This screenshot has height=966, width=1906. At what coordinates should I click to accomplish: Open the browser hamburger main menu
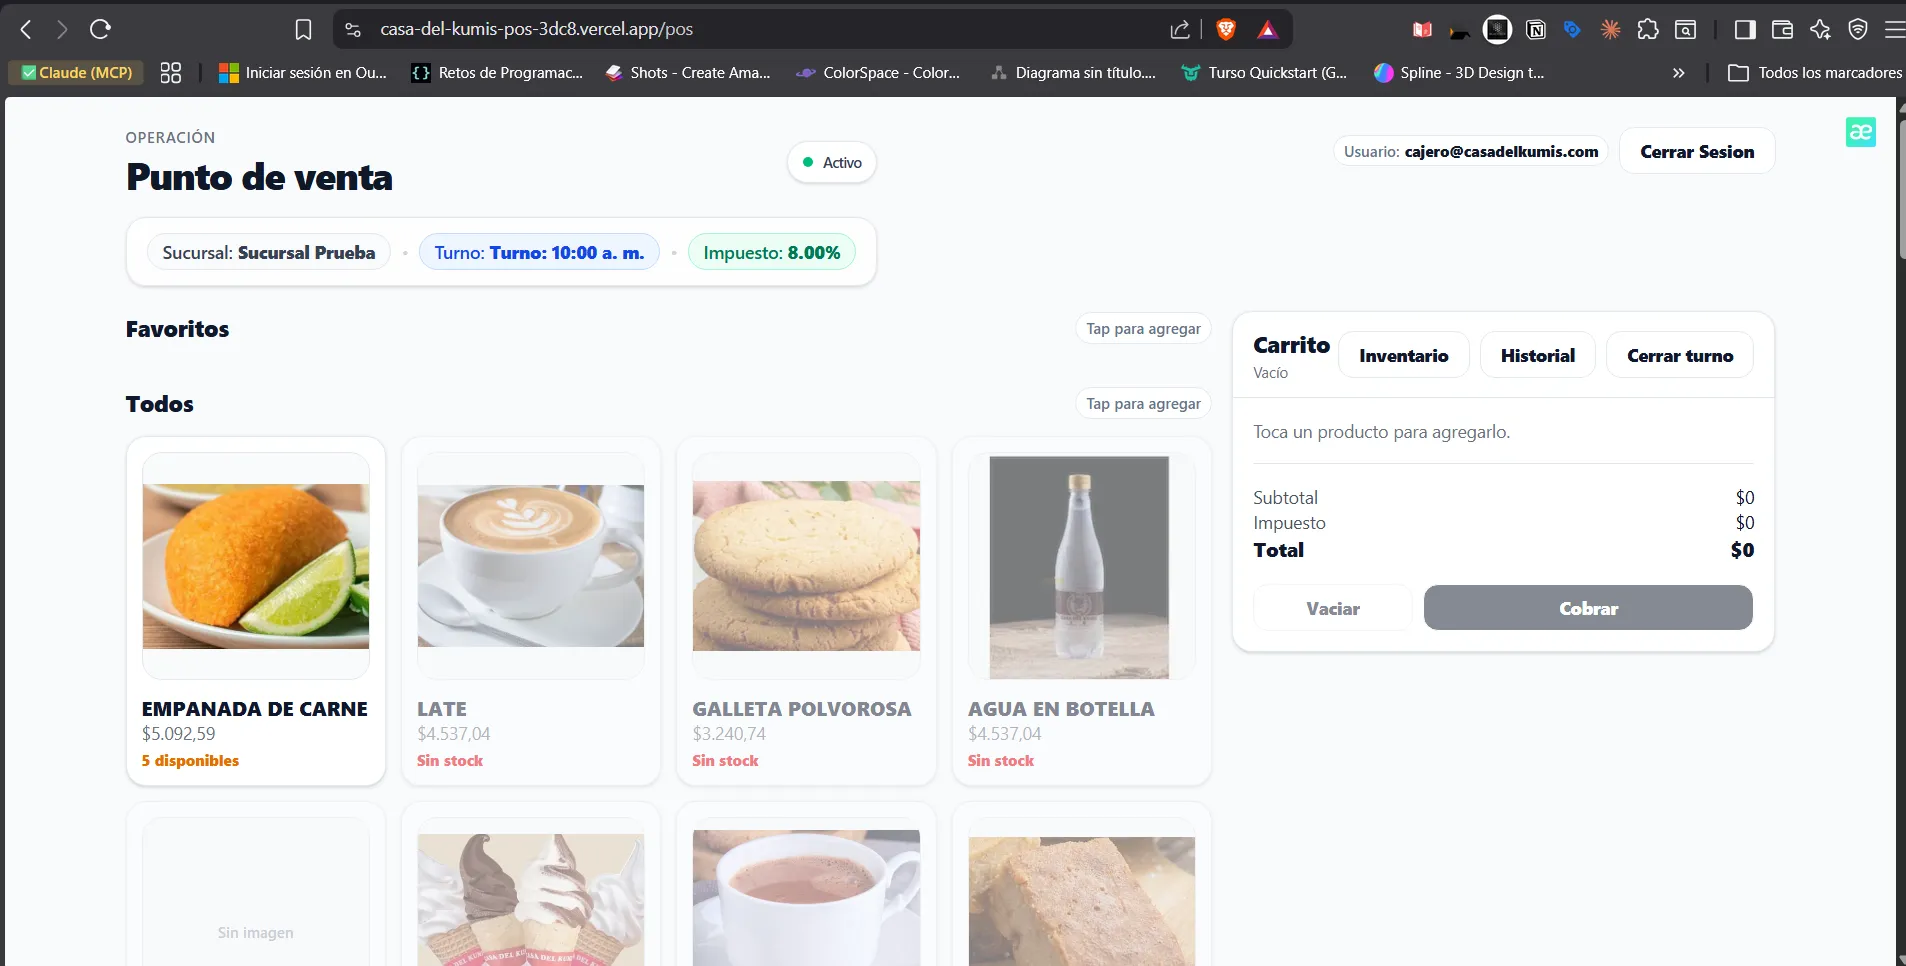[1894, 30]
